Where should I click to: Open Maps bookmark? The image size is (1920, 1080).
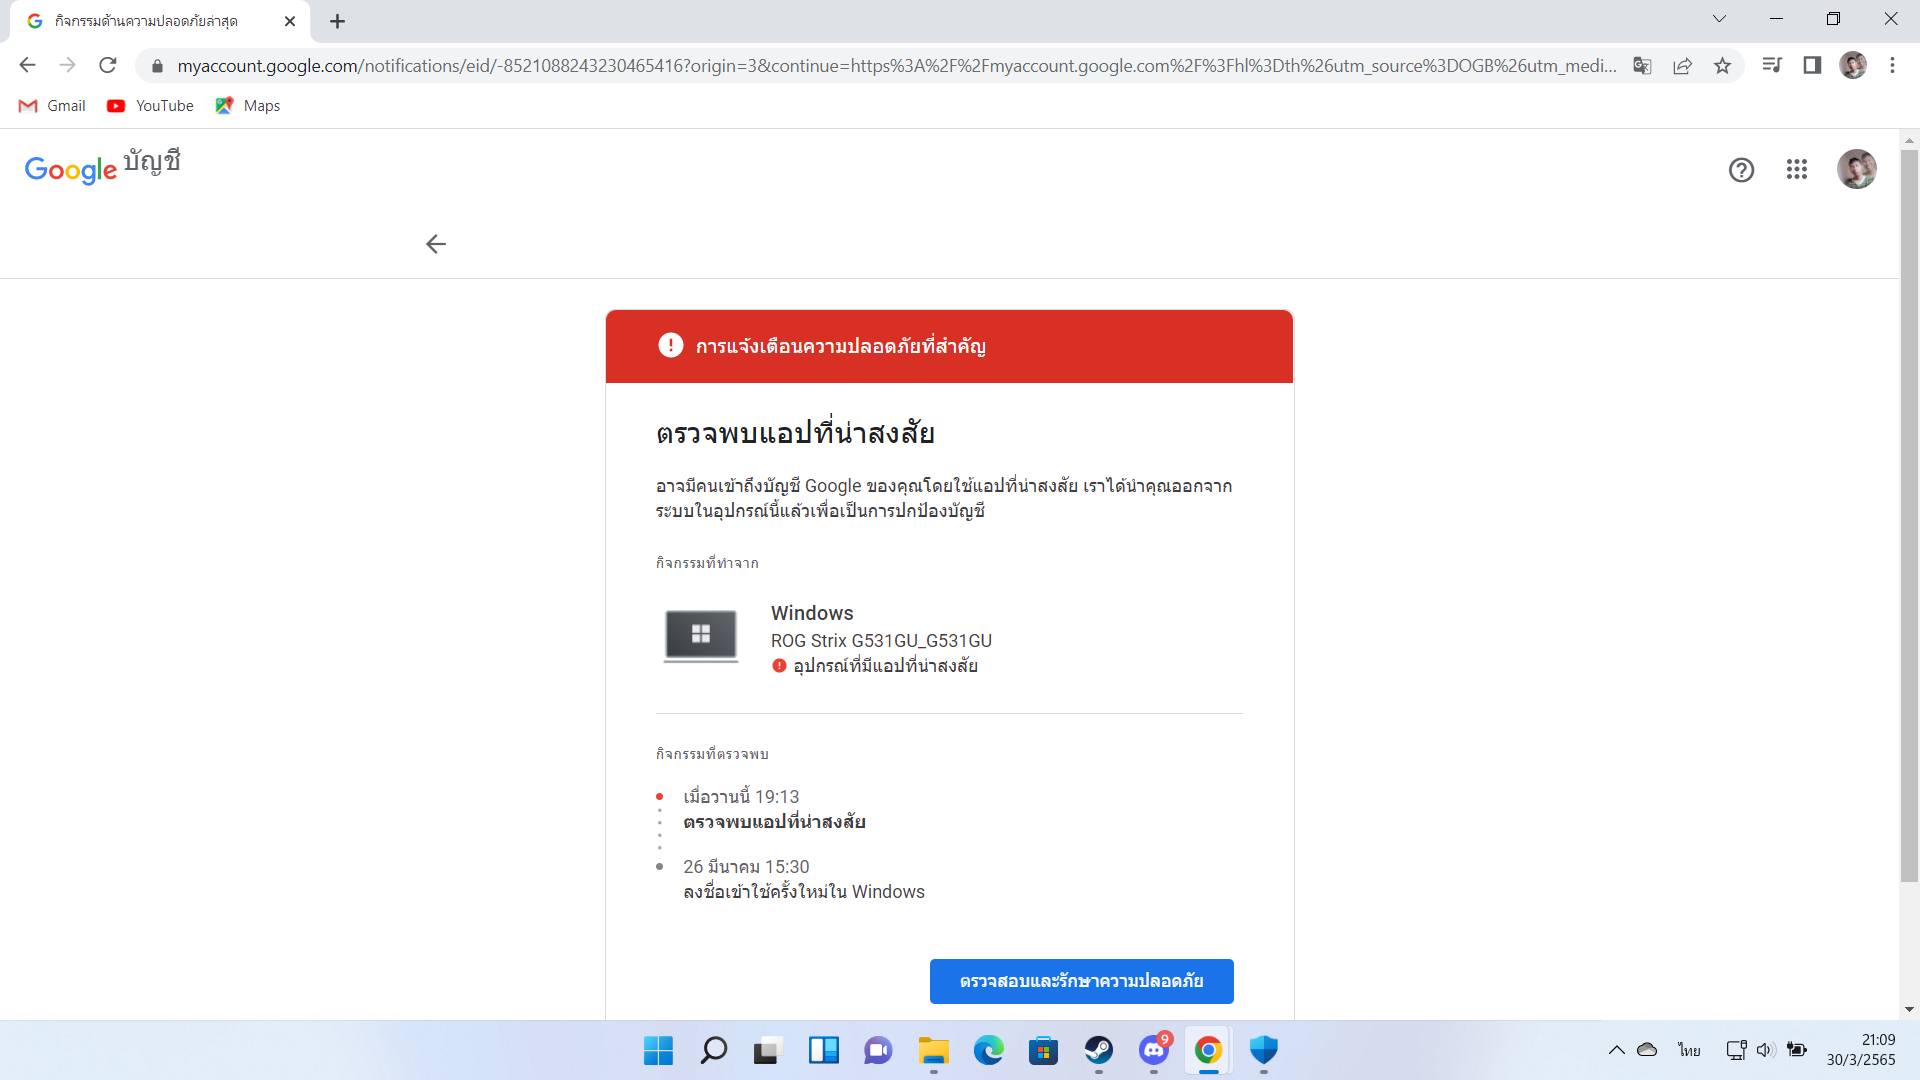[248, 106]
